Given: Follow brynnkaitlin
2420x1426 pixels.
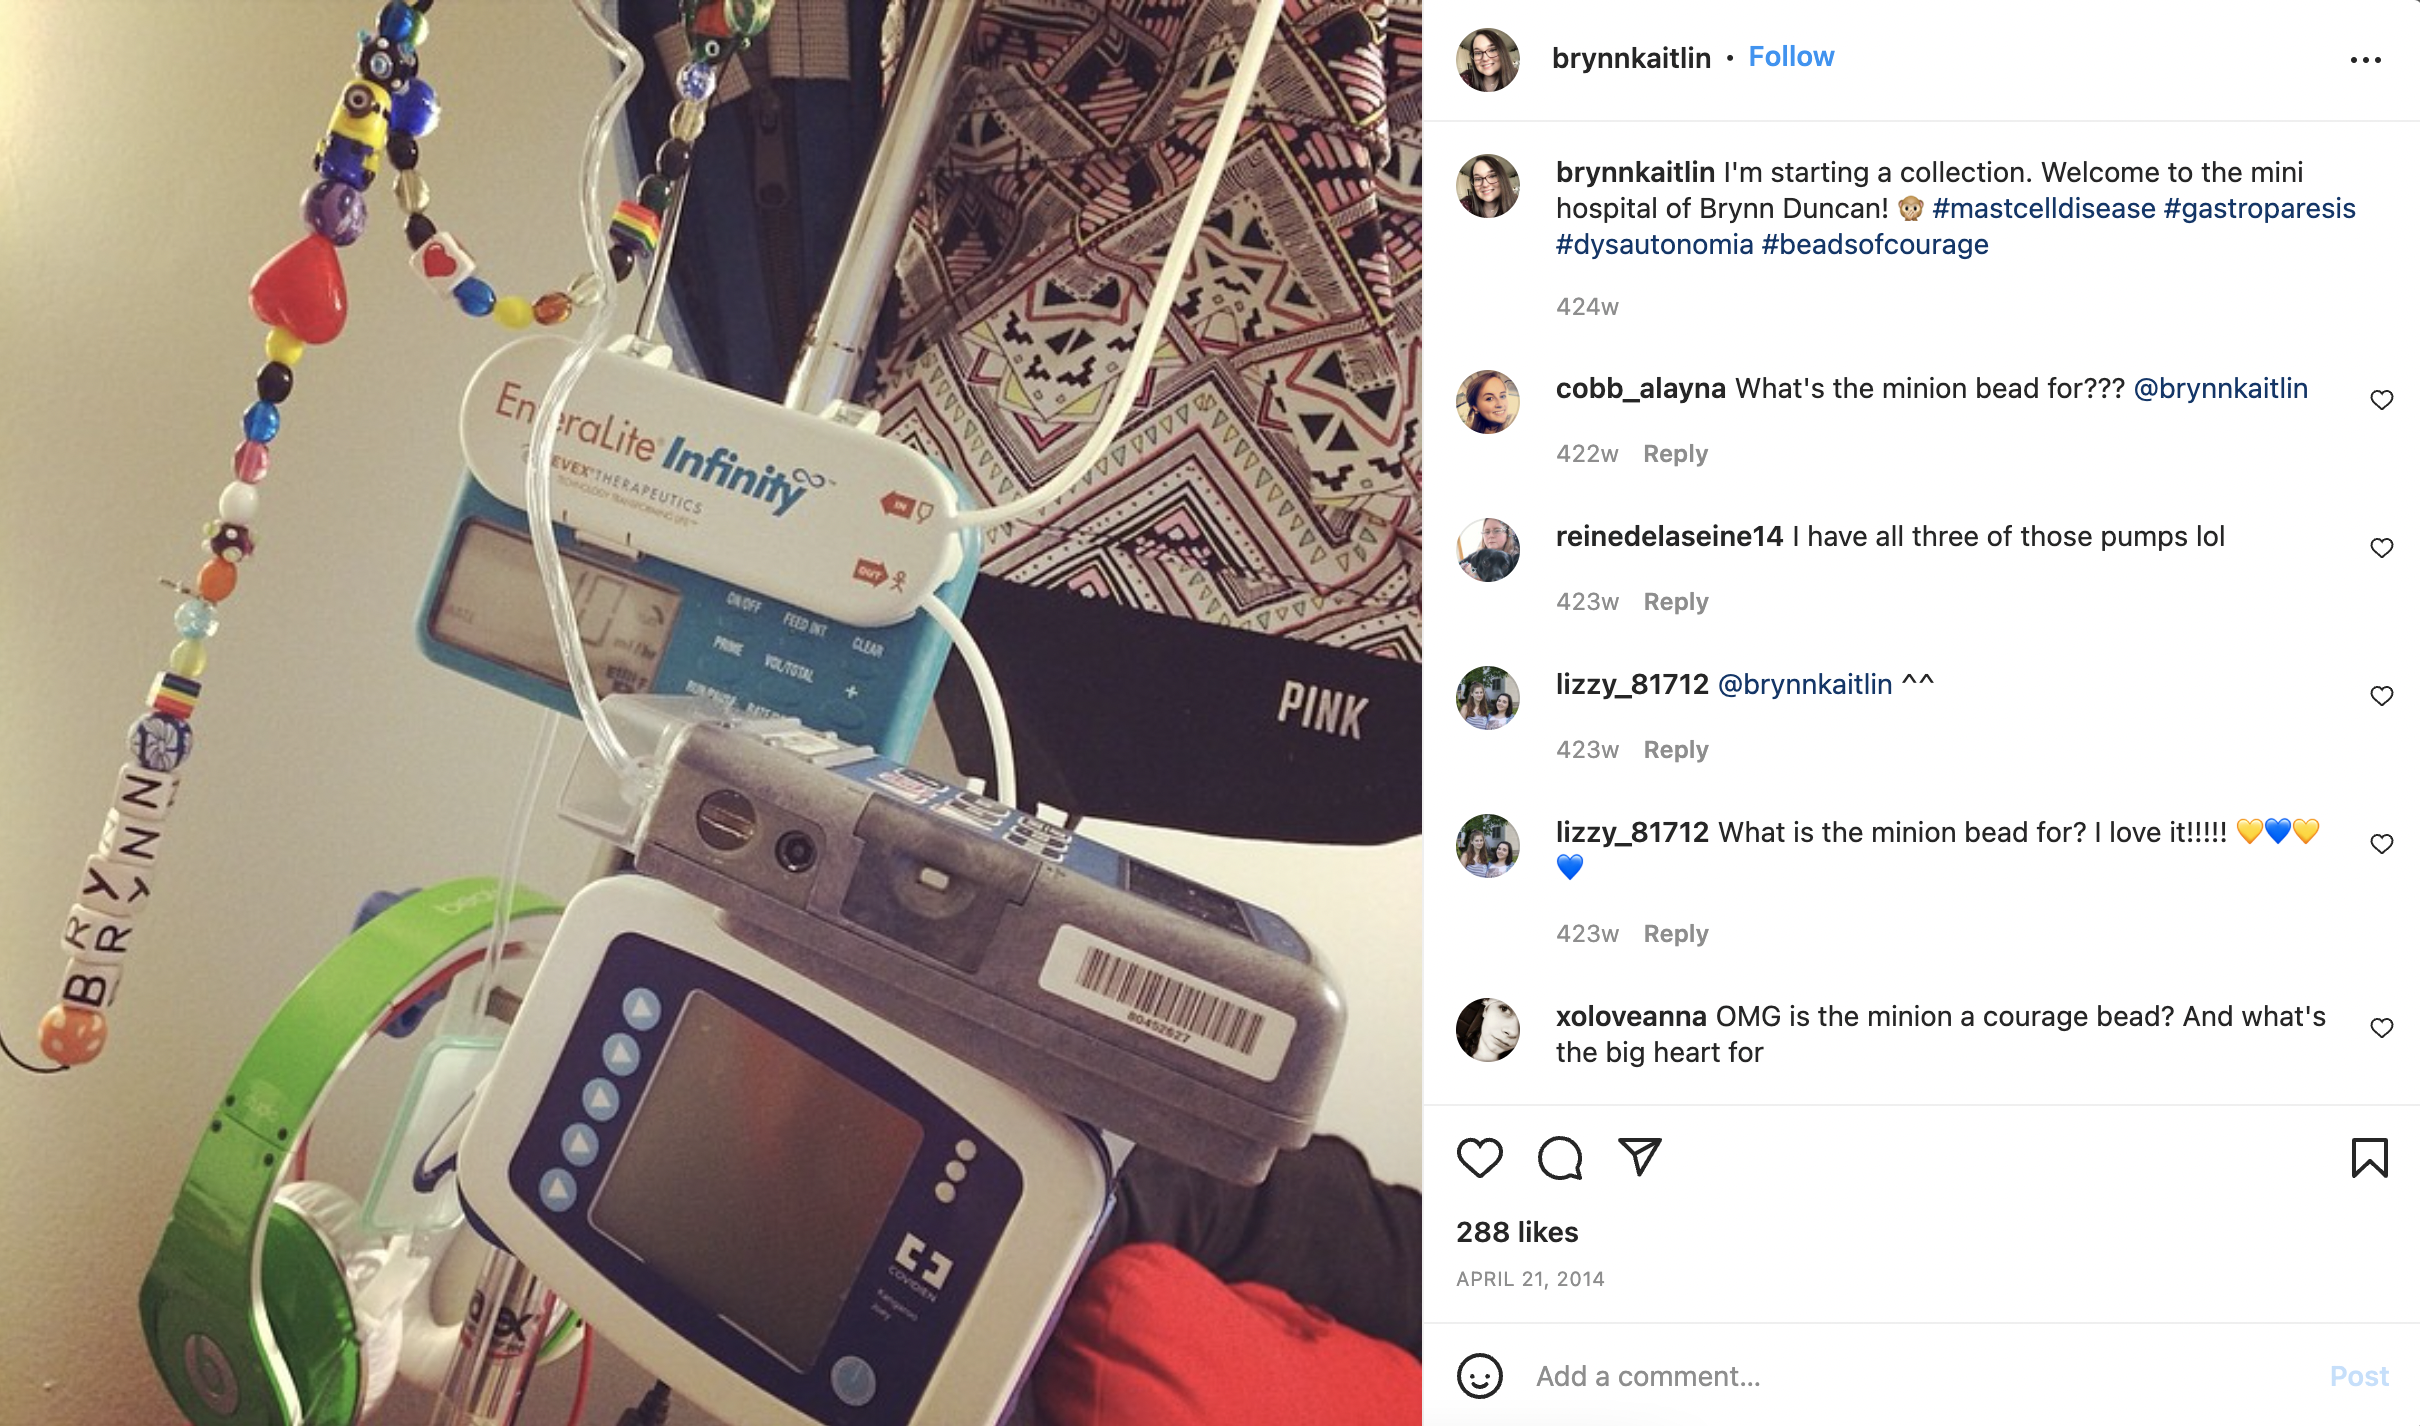Looking at the screenshot, I should pyautogui.click(x=1791, y=57).
